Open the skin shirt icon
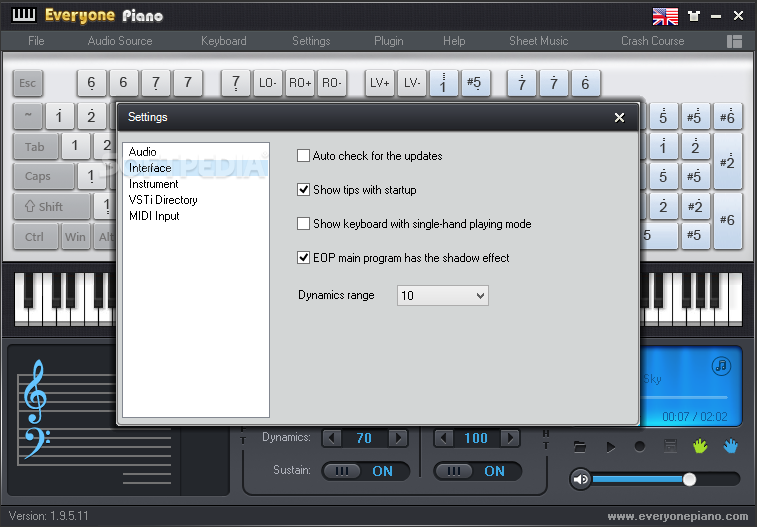 click(694, 16)
